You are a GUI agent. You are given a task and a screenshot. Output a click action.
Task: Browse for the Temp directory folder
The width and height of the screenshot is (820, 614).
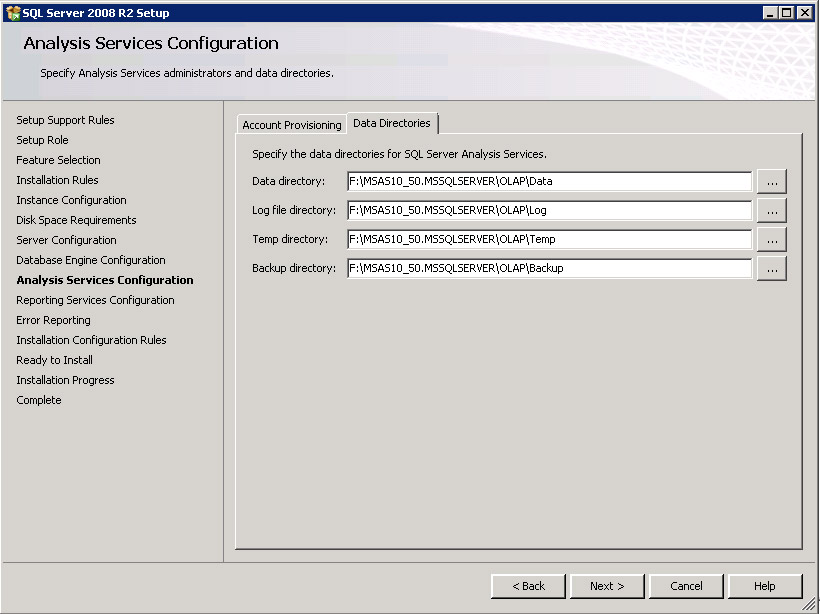772,240
